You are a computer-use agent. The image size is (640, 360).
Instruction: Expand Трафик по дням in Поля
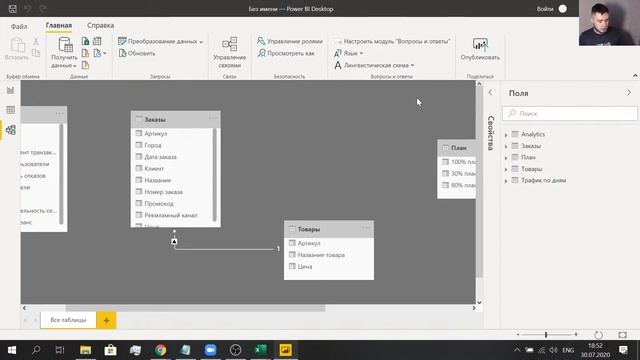coord(506,181)
